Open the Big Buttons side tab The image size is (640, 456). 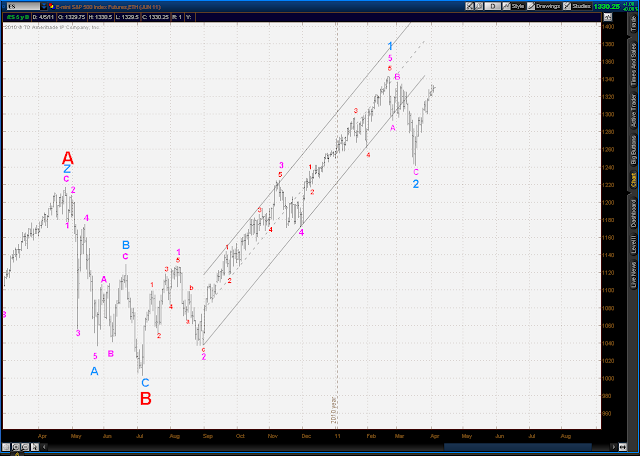click(x=634, y=150)
